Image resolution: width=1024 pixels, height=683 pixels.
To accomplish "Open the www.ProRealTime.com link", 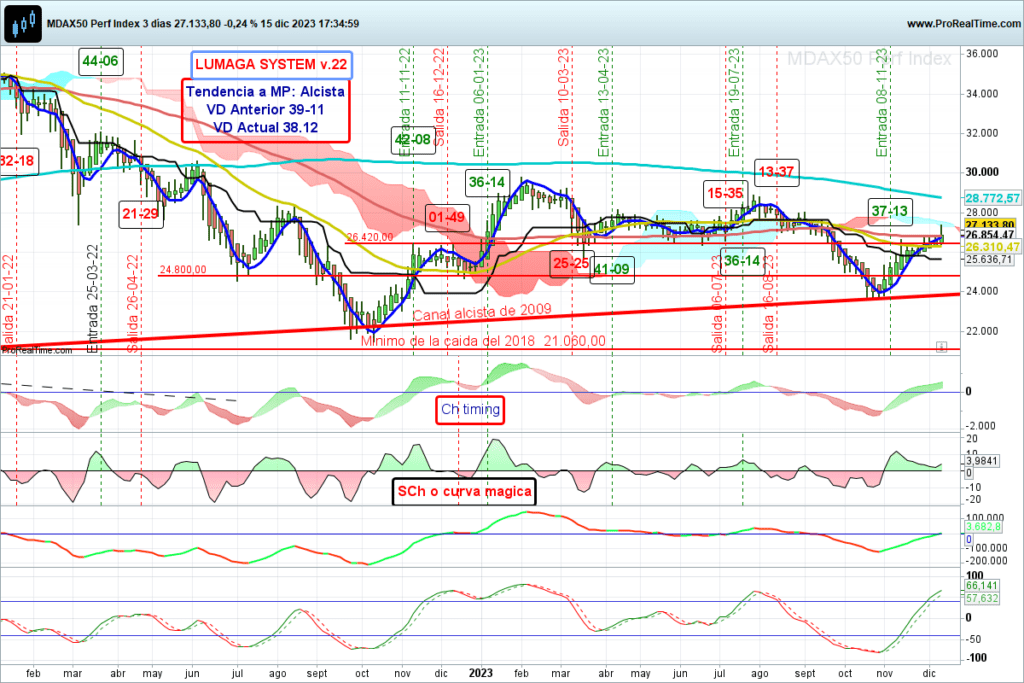I will (x=964, y=24).
